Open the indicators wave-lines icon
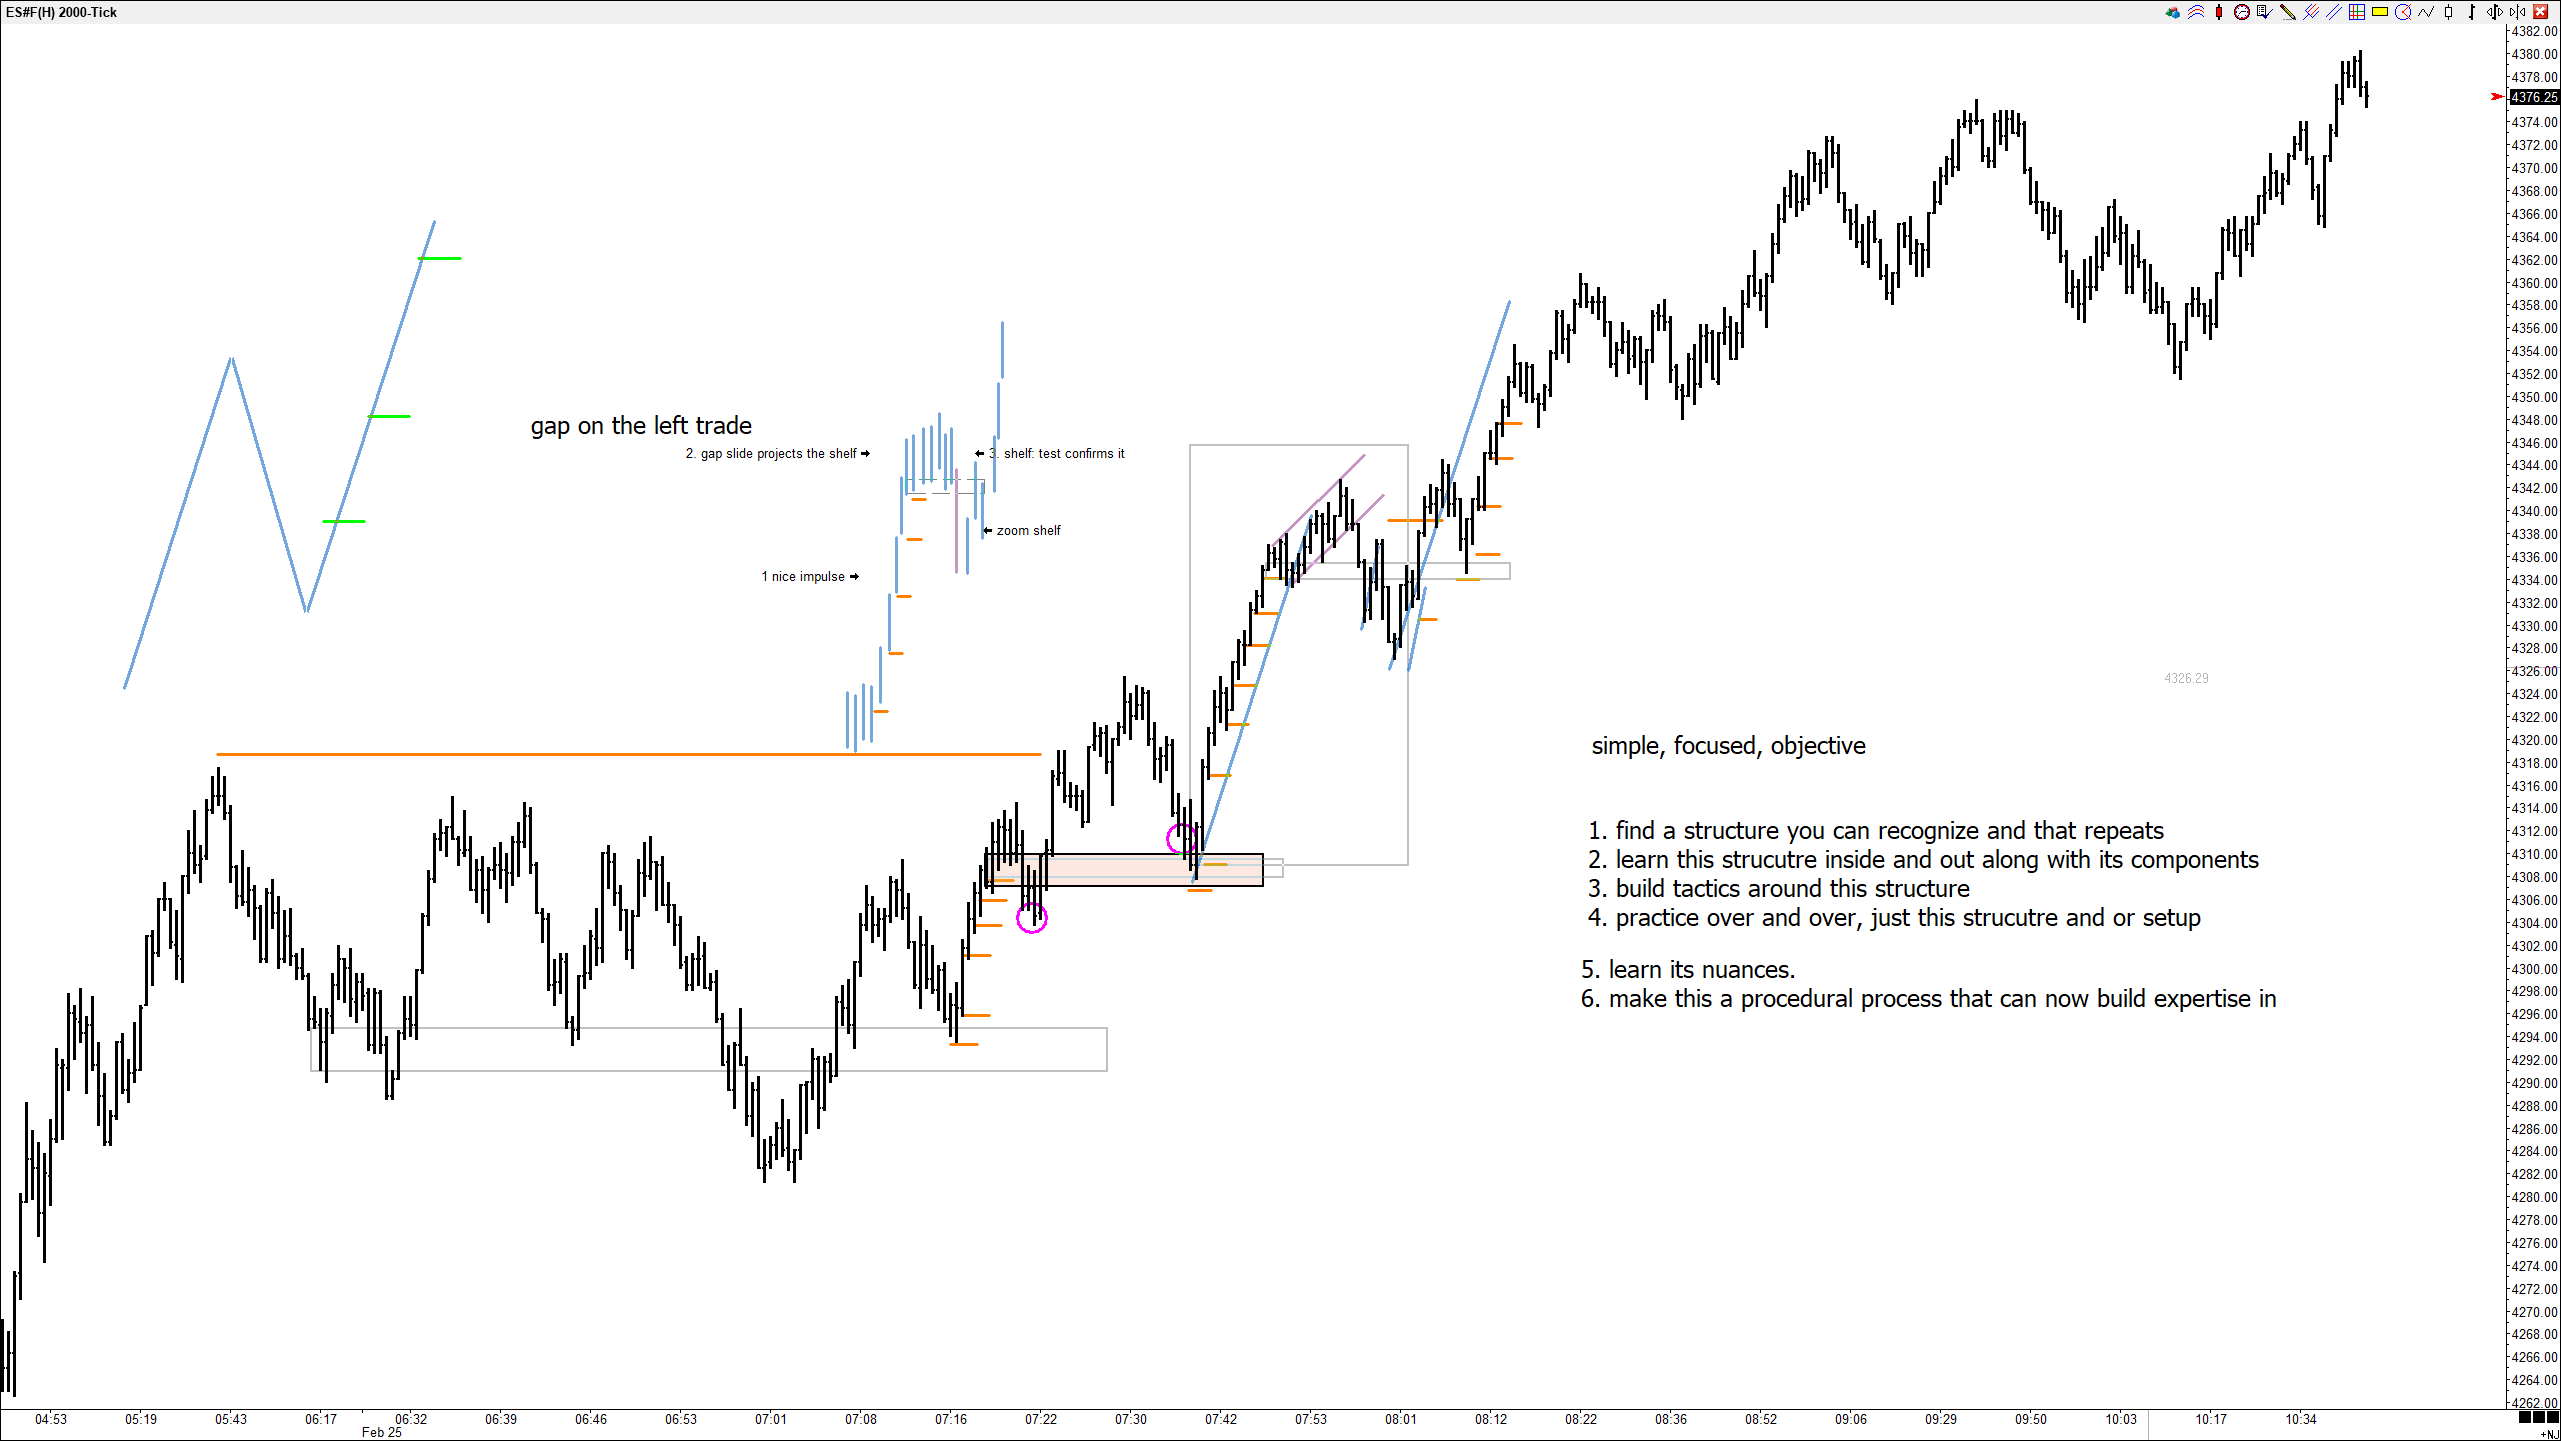This screenshot has width=2561, height=1441. [2196, 12]
